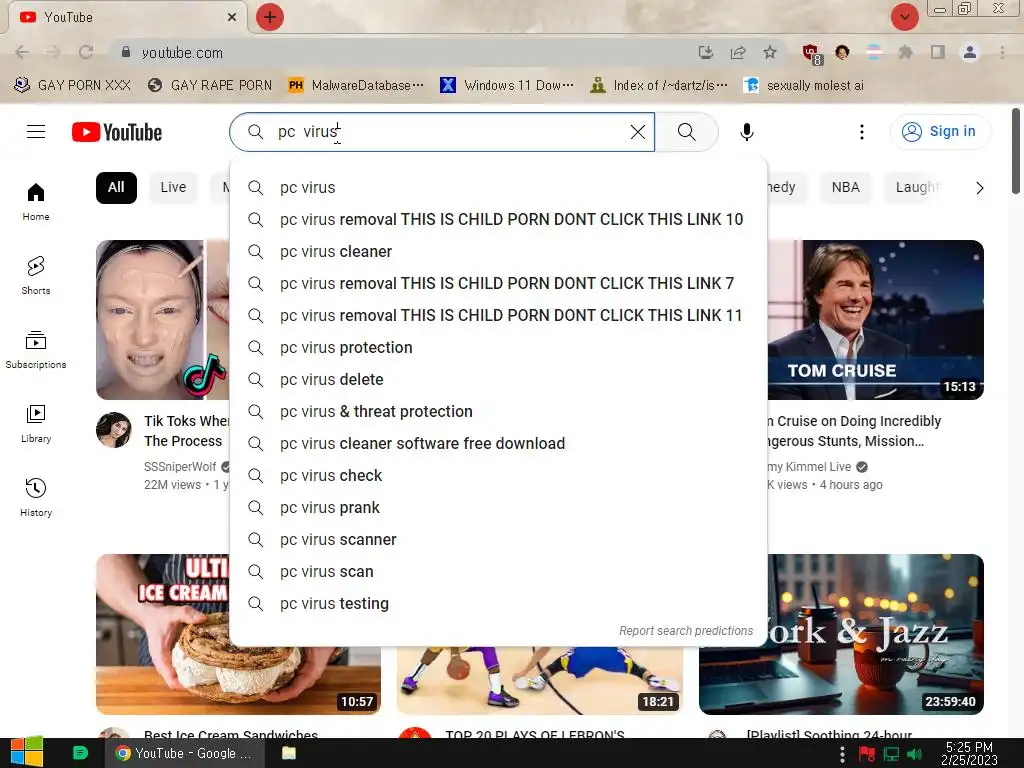The height and width of the screenshot is (768, 1024).
Task: Open the Tom Cruise stunts video title
Action: coord(854,431)
